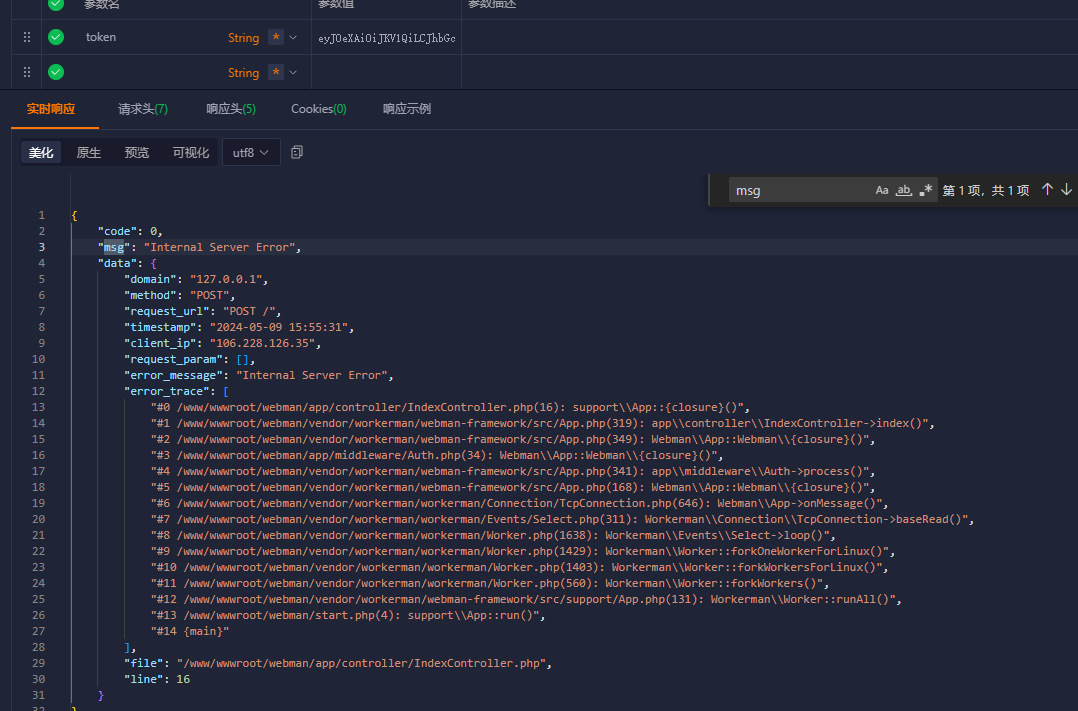Open the utf8 encoding dropdown
The height and width of the screenshot is (711, 1078).
point(251,153)
